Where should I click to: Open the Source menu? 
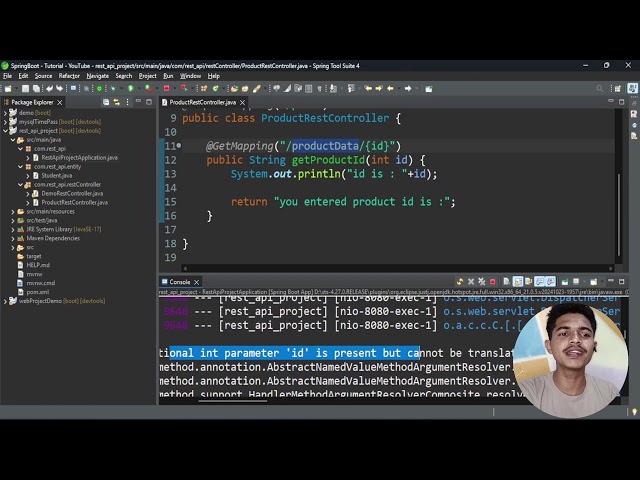(43, 76)
